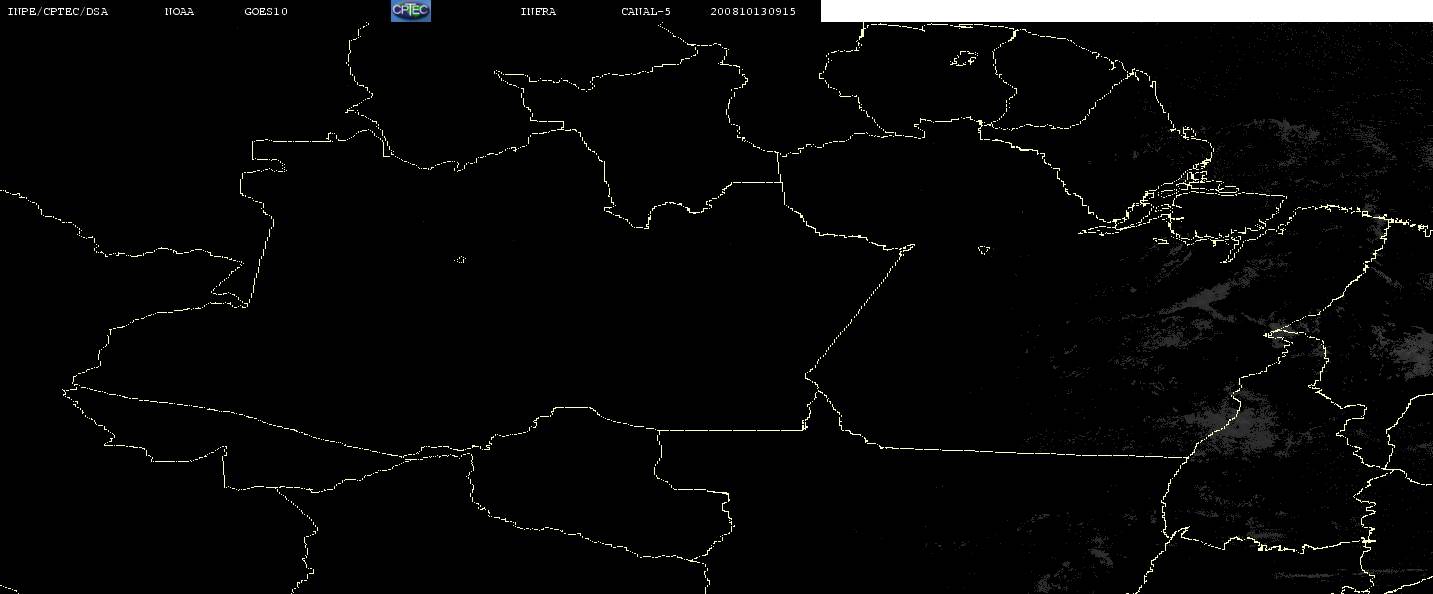
Task: Click the INFRA channel type label
Action: 538,12
